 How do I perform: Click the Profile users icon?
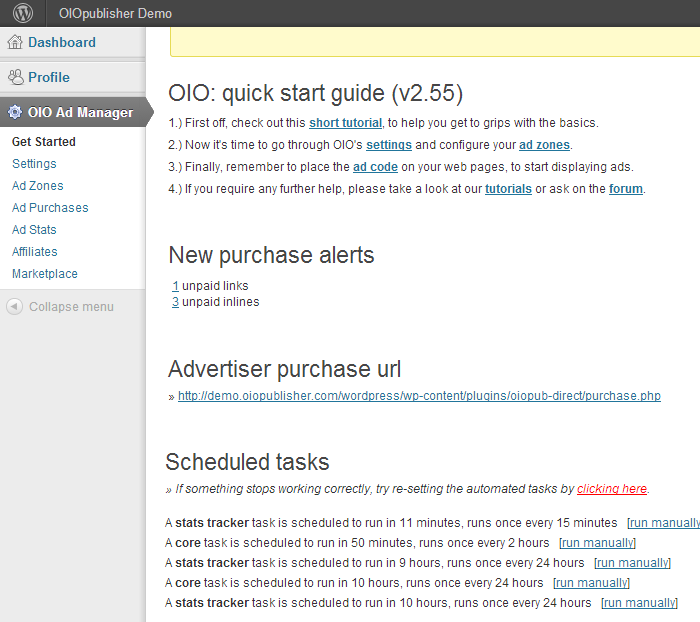[x=16, y=77]
